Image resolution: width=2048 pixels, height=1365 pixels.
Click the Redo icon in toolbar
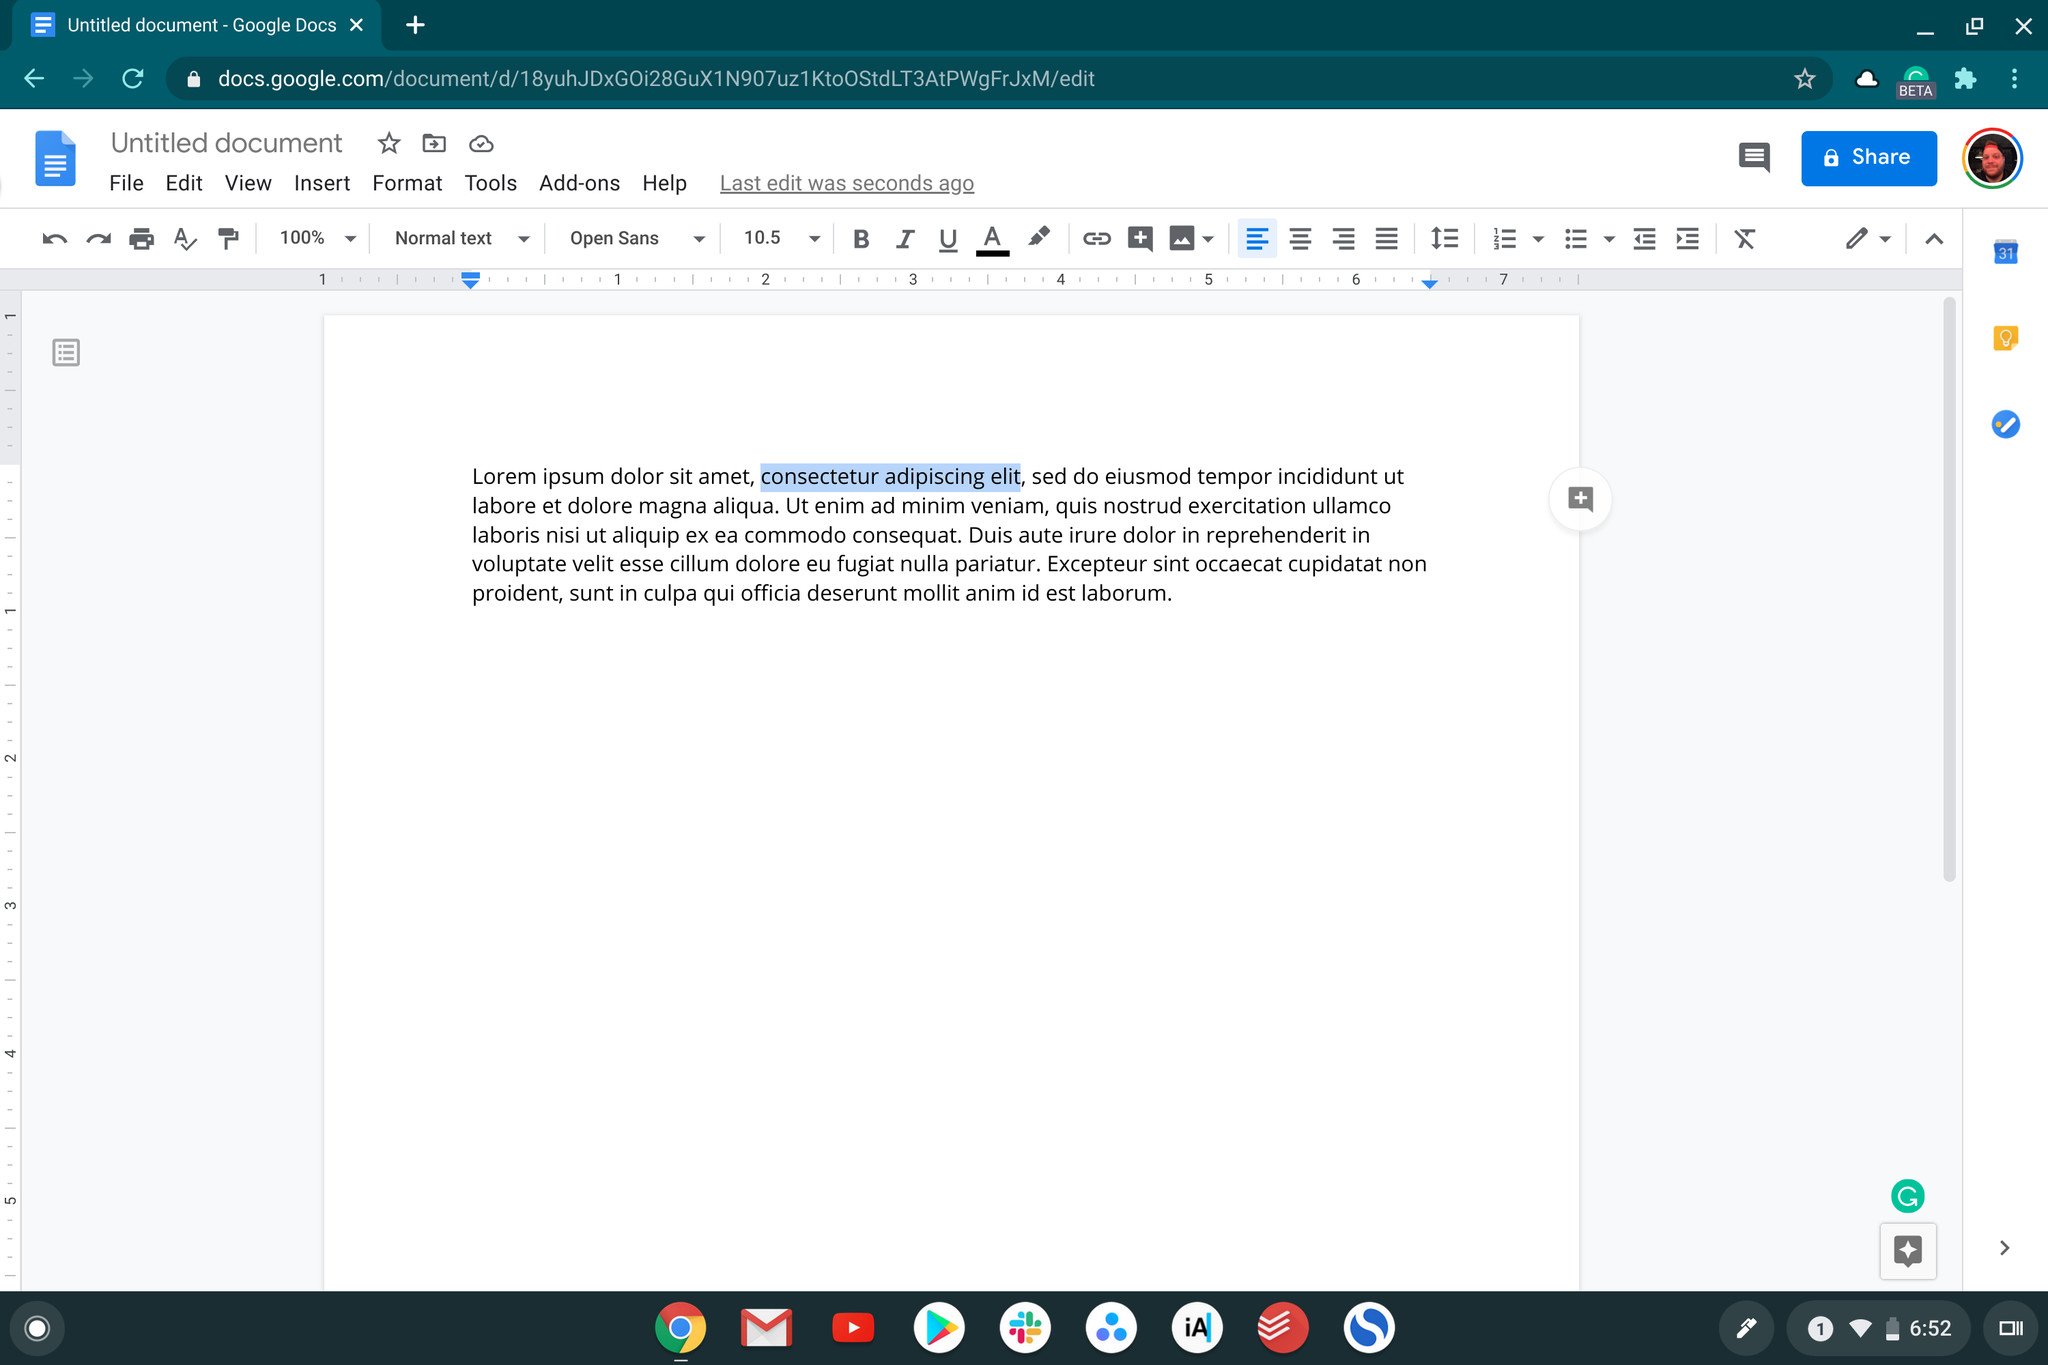[x=98, y=238]
